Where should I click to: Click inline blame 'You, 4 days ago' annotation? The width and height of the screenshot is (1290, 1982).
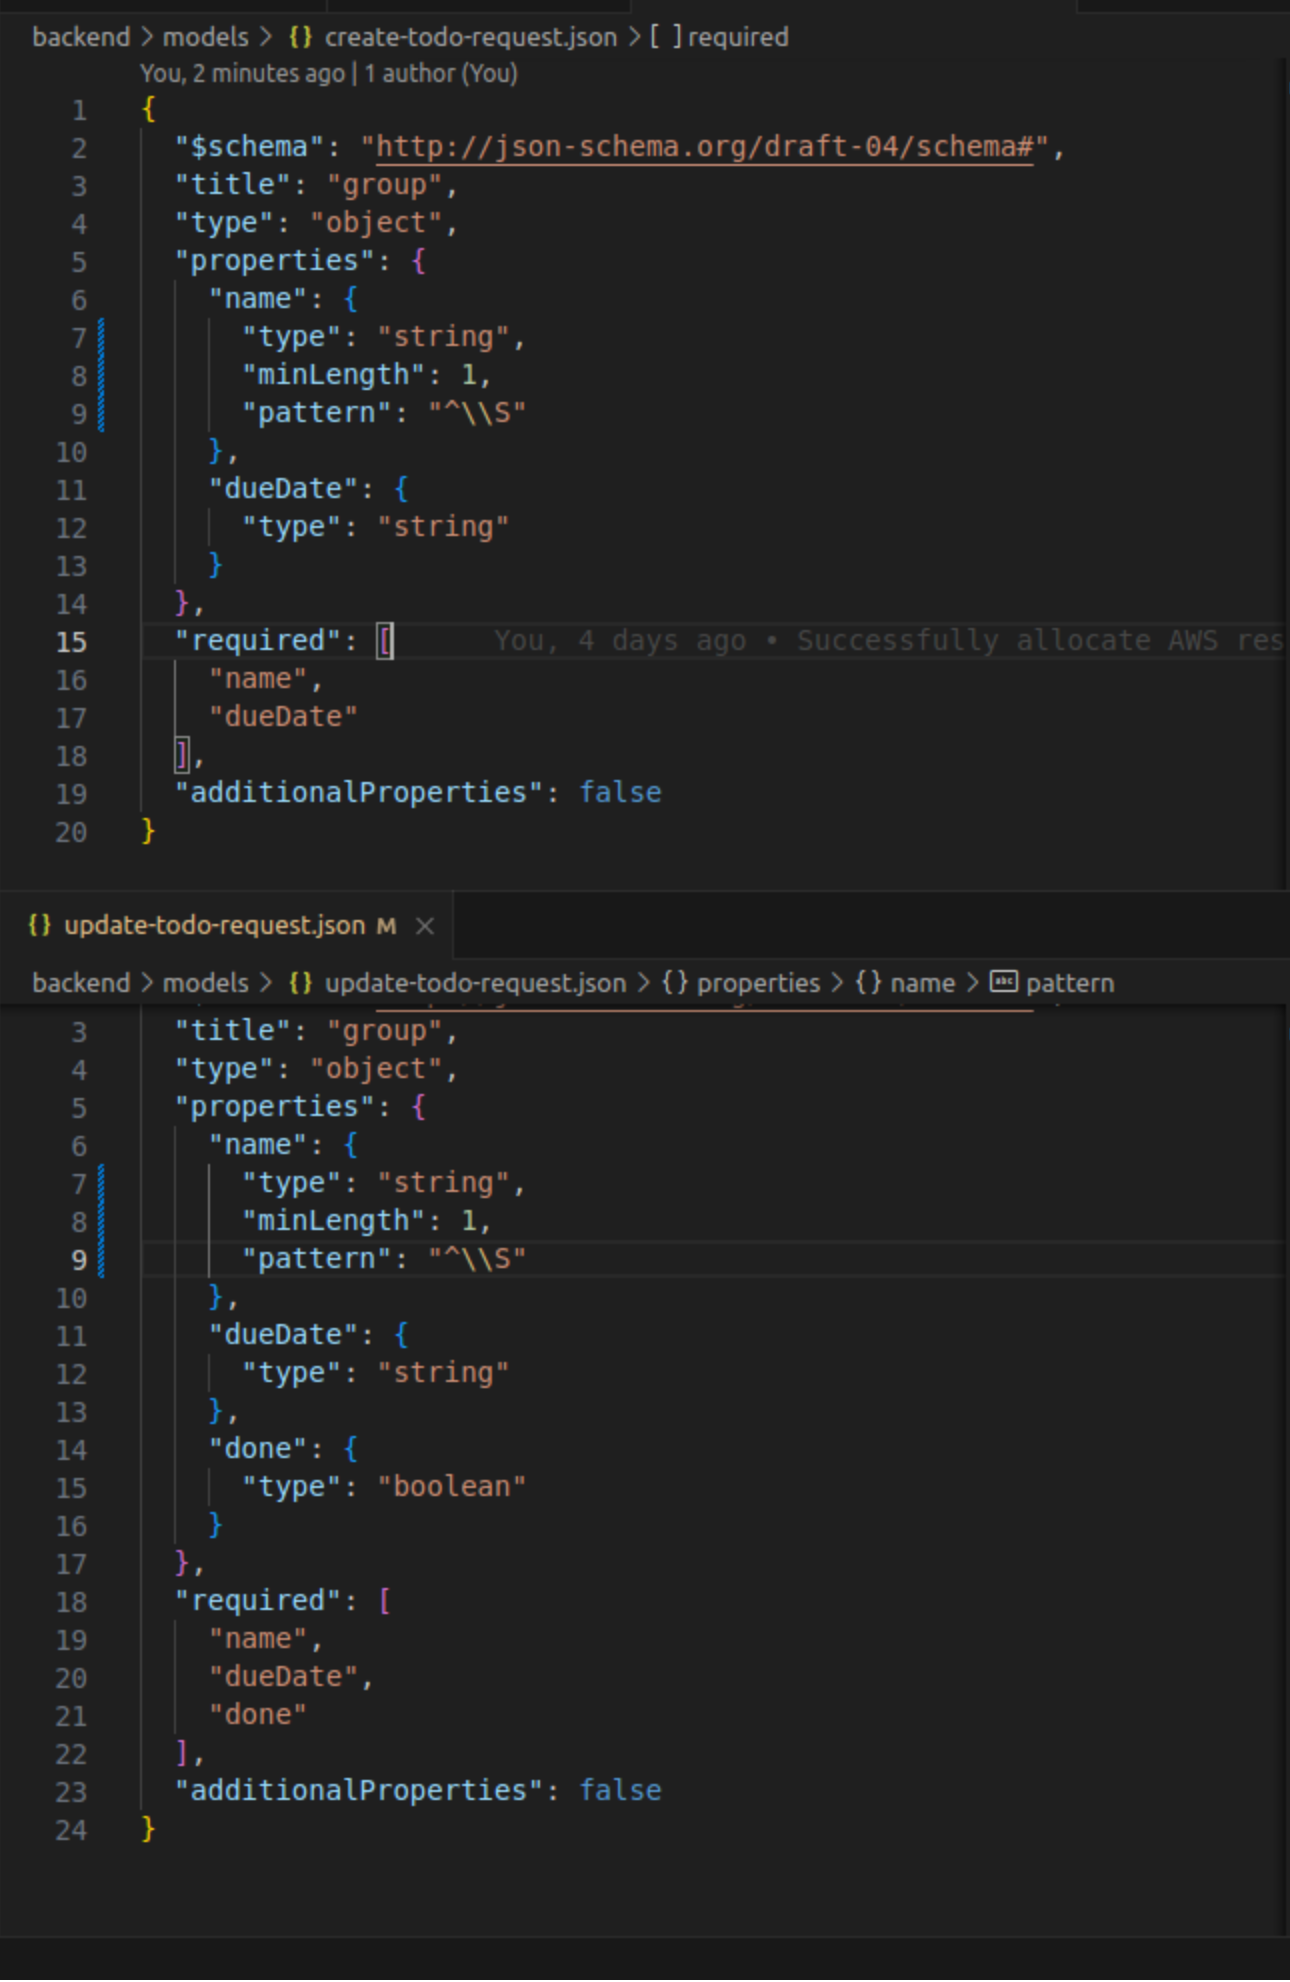coord(888,641)
